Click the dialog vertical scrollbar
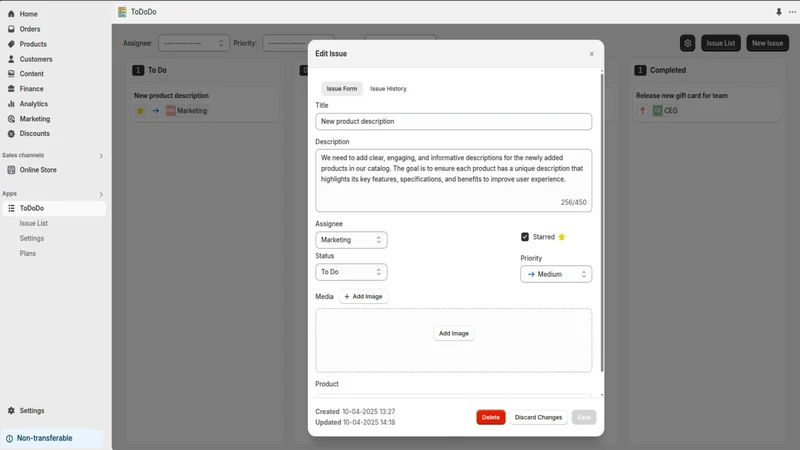 pos(602,222)
